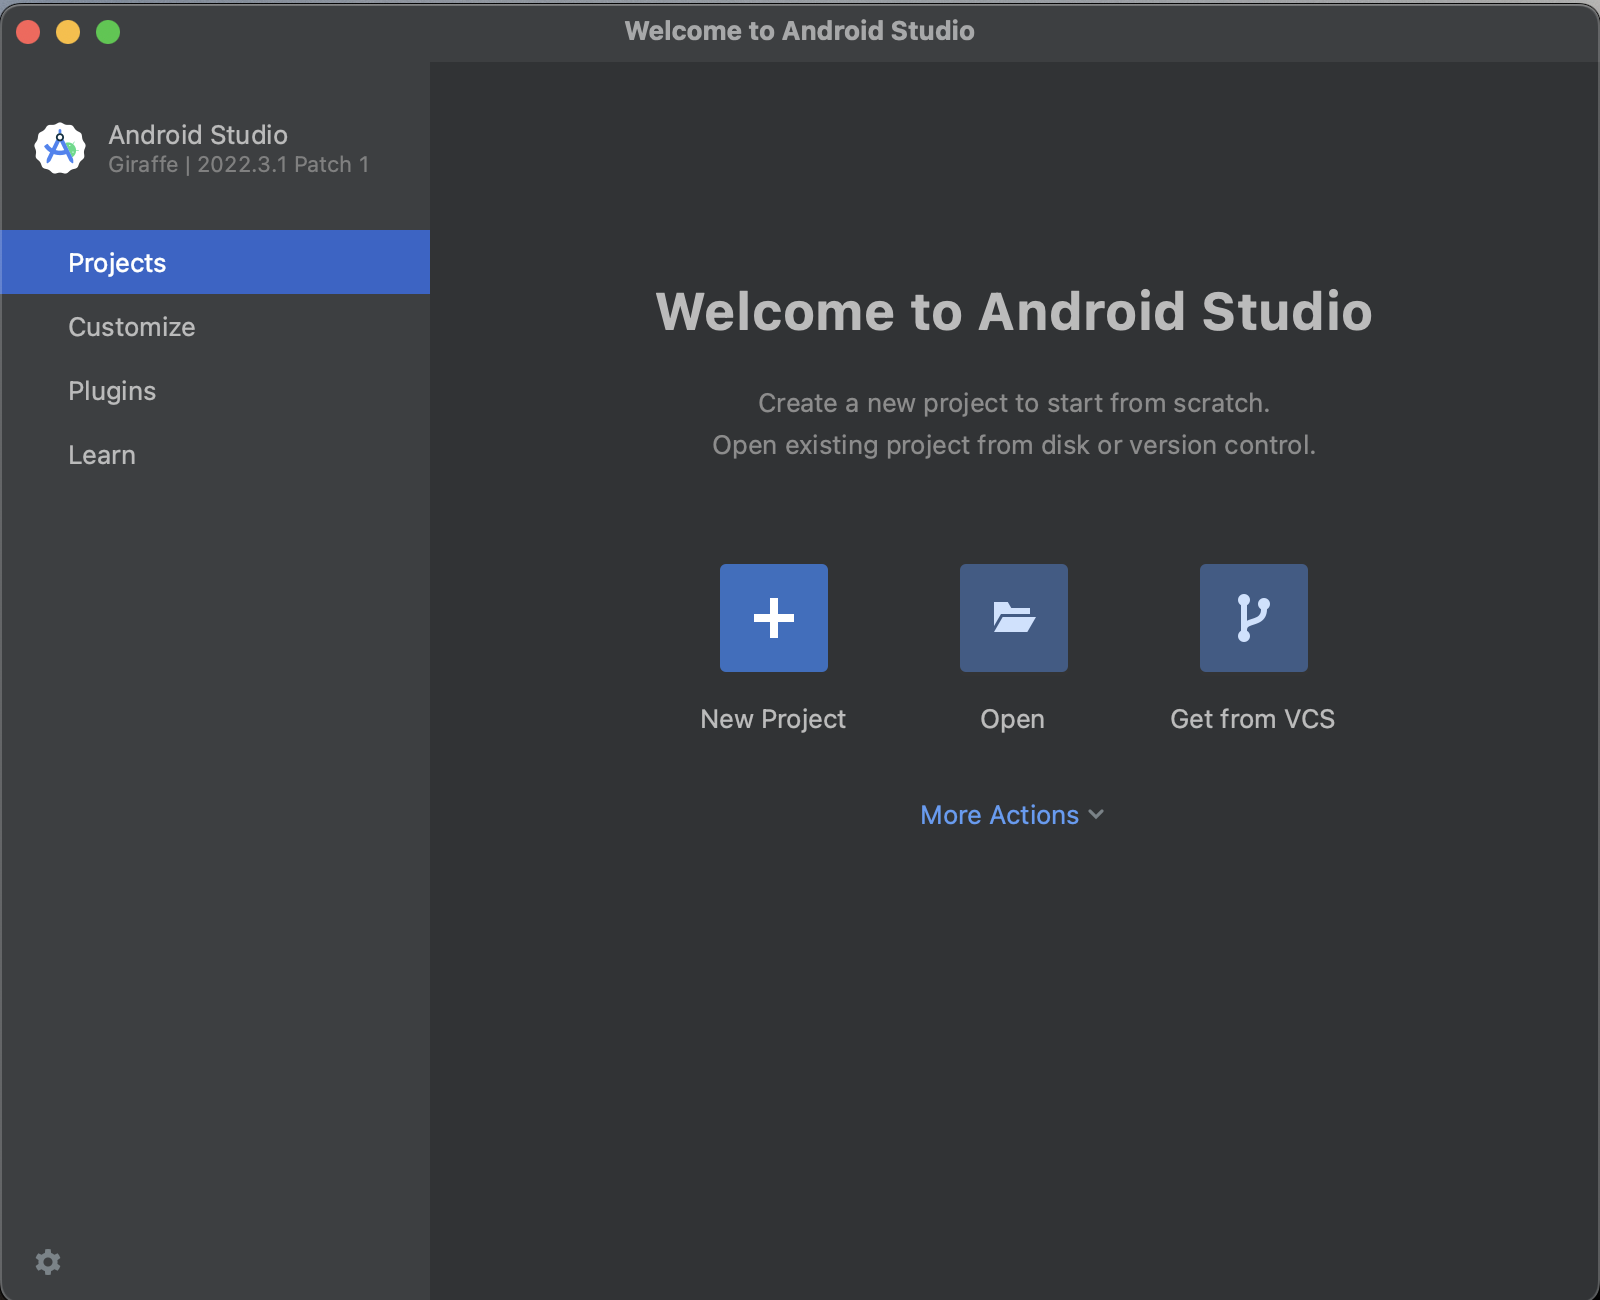Switch to the Customize tab
The height and width of the screenshot is (1300, 1600).
[132, 327]
